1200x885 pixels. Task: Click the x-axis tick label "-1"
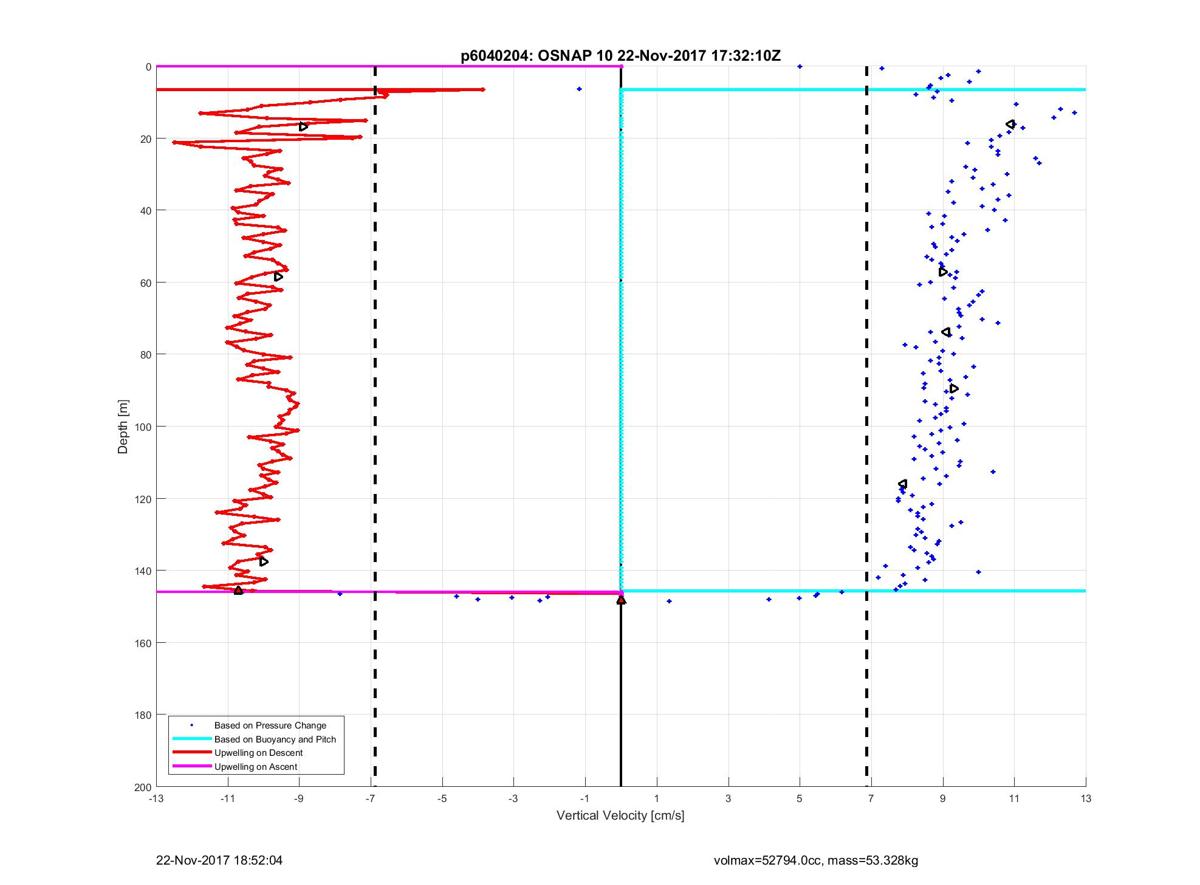585,798
